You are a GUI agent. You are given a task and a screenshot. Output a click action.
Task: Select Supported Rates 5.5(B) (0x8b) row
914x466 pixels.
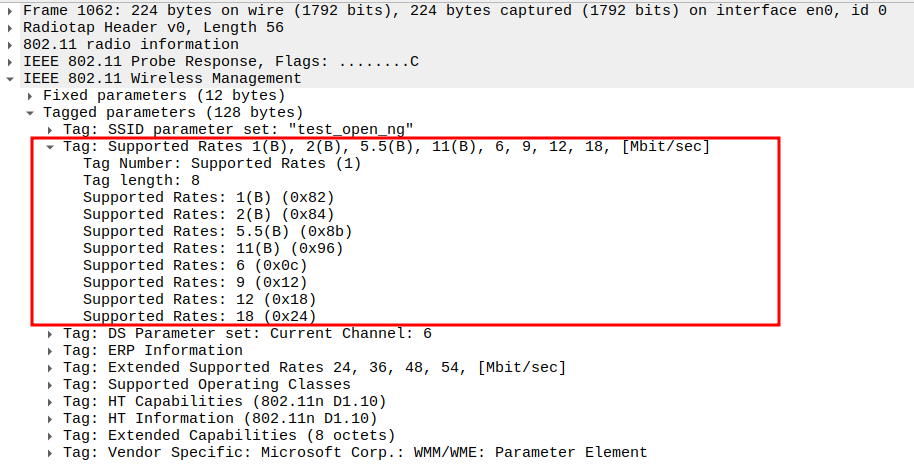217,232
